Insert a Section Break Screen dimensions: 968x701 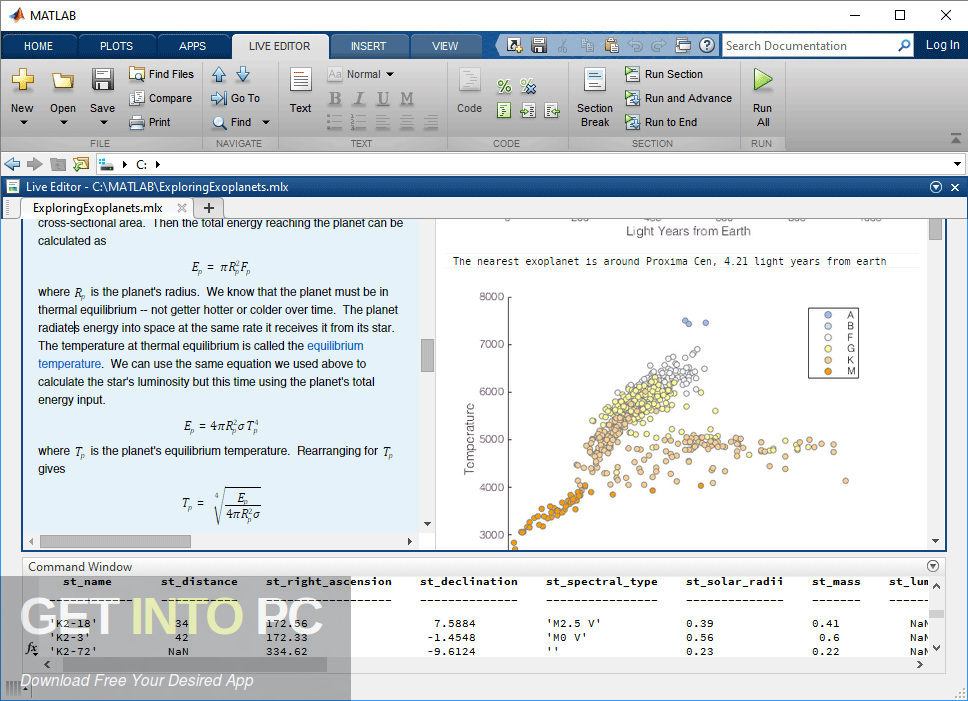pos(595,97)
